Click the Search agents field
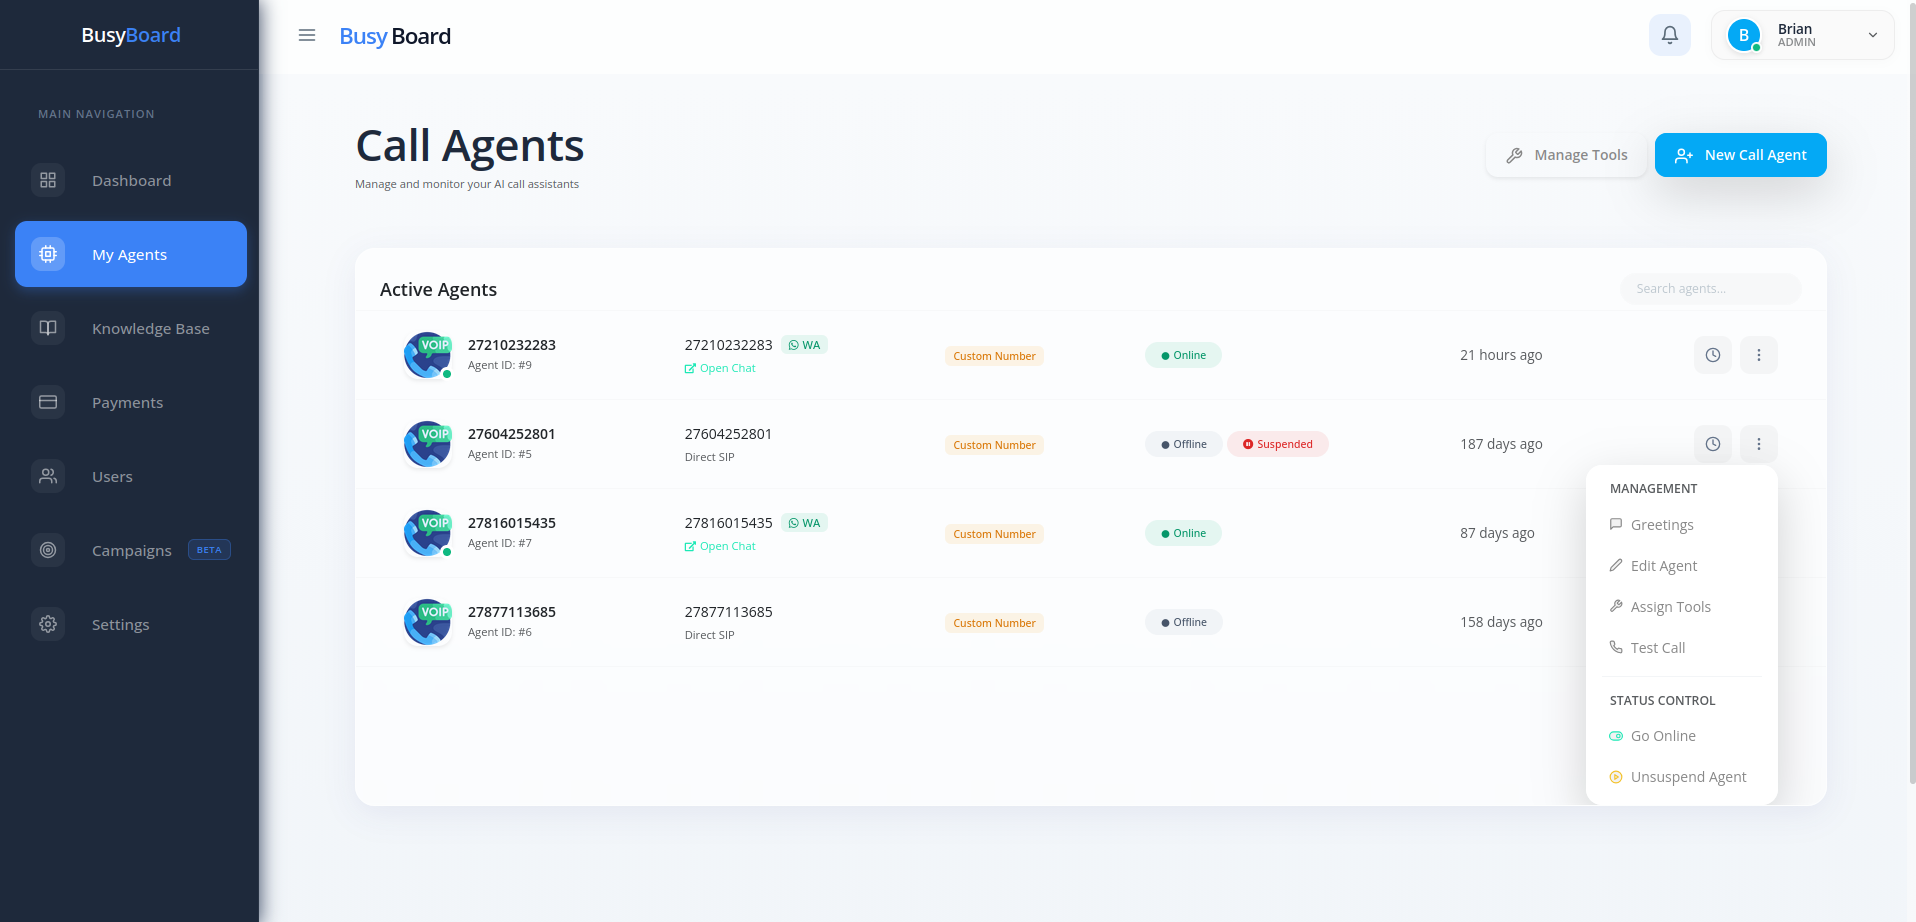The height and width of the screenshot is (922, 1916). 1710,288
